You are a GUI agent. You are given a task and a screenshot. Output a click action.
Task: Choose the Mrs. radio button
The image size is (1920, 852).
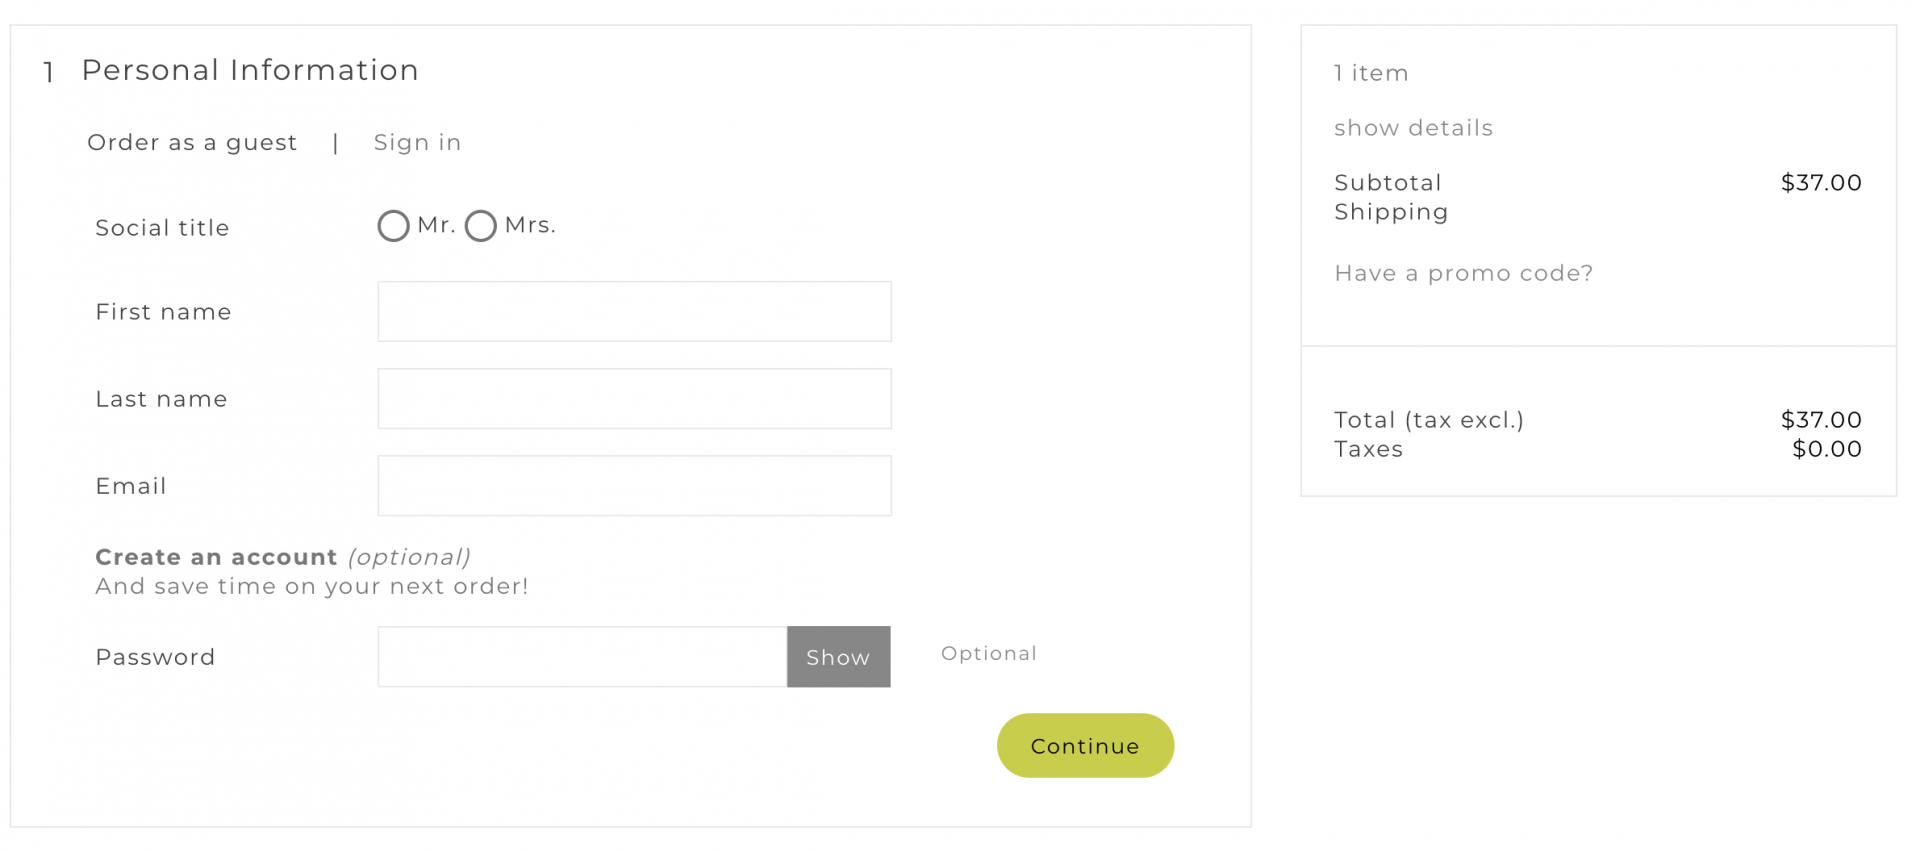[481, 226]
